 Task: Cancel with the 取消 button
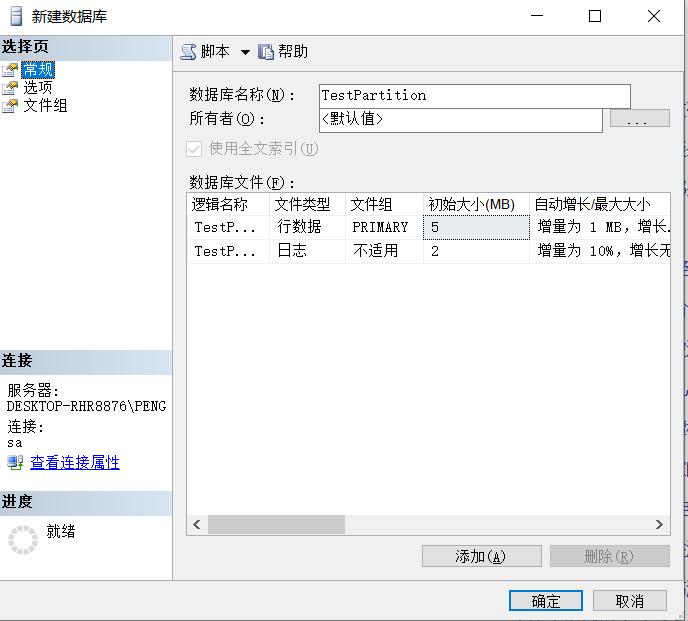click(630, 601)
